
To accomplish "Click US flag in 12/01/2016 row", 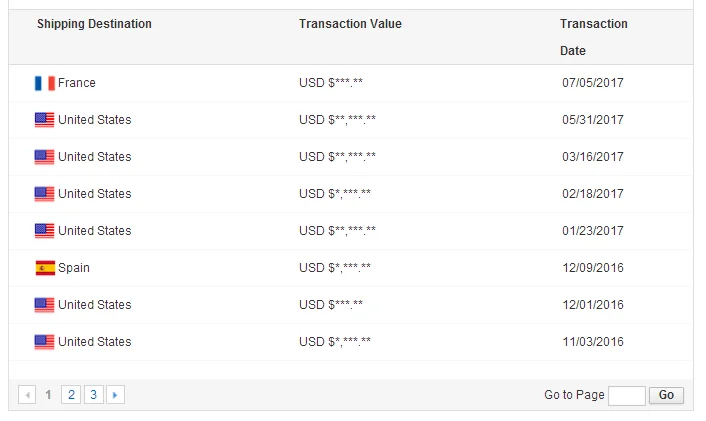I will pyautogui.click(x=44, y=305).
